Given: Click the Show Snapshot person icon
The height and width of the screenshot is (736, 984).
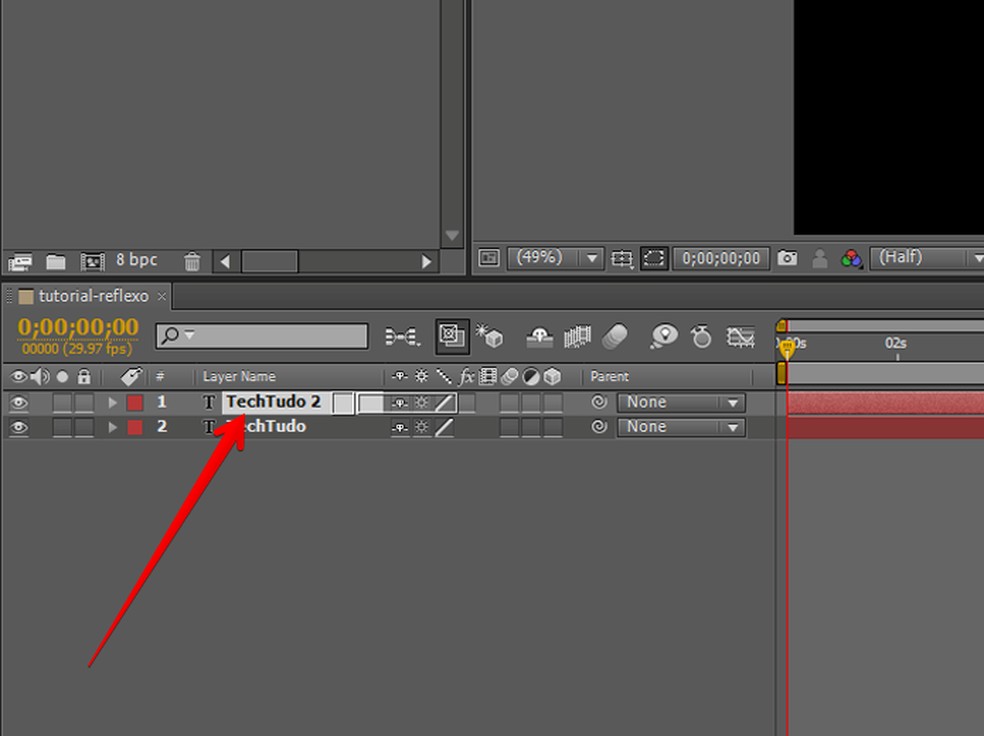Looking at the screenshot, I should point(820,258).
